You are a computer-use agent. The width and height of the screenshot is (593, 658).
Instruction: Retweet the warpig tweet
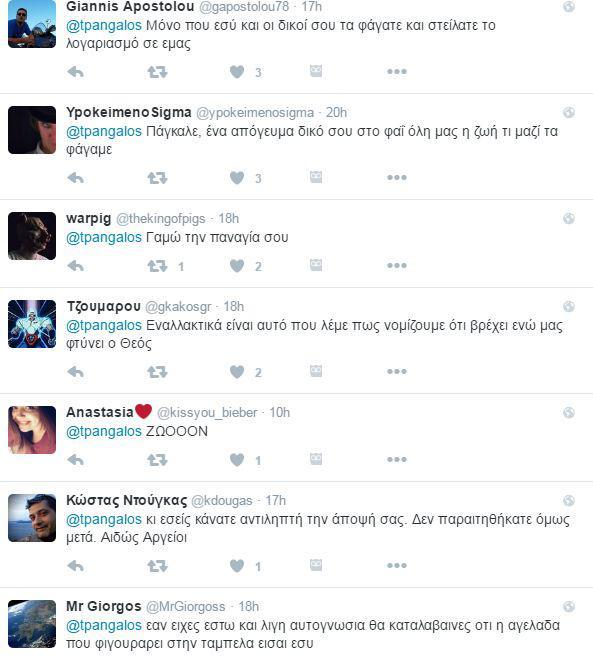pos(157,266)
